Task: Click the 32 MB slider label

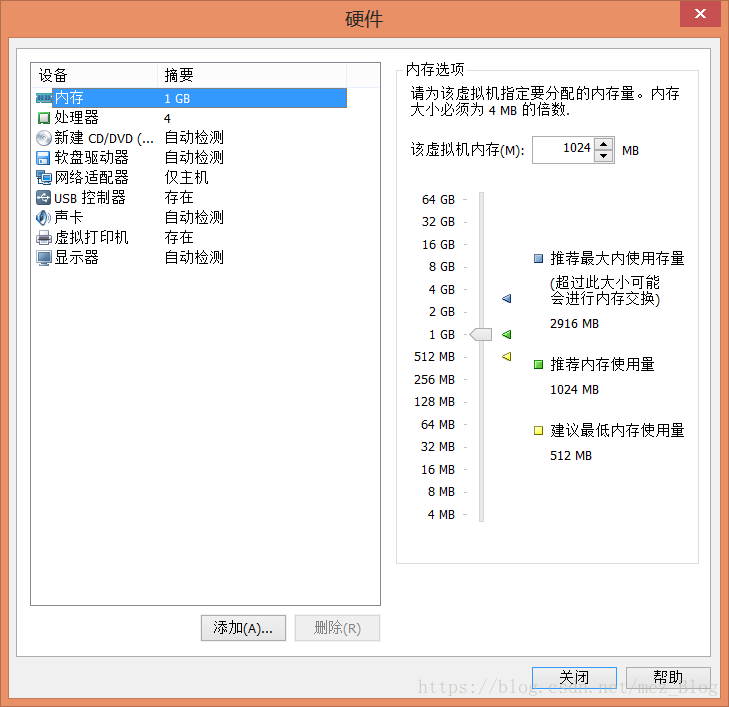Action: click(x=438, y=447)
